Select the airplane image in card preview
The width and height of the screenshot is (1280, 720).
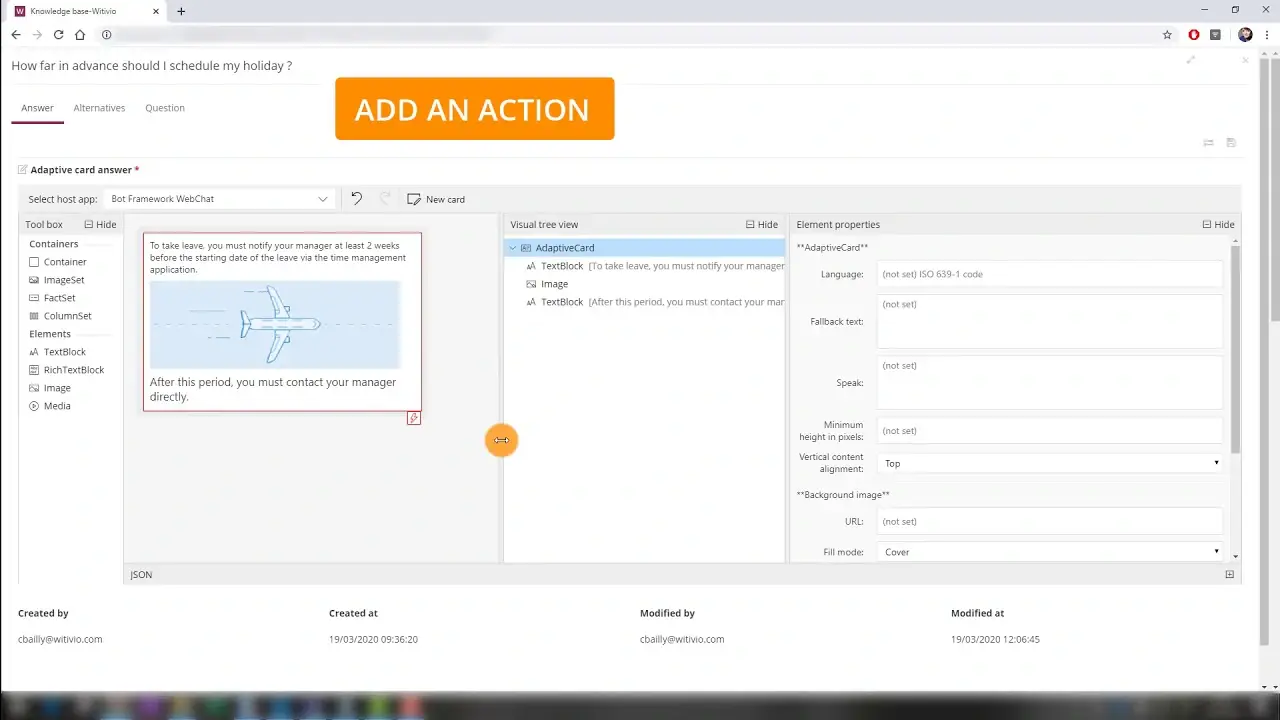275,325
